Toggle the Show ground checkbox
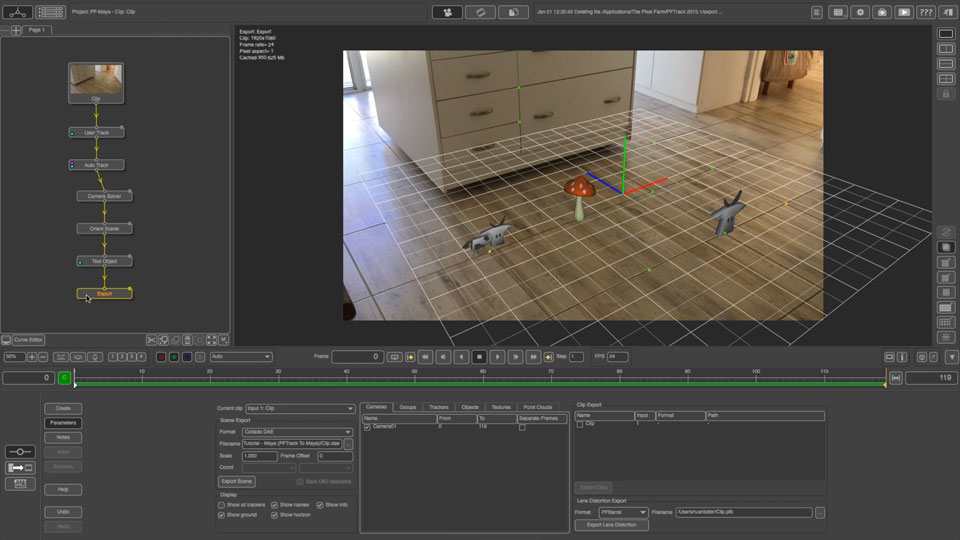 tap(221, 515)
